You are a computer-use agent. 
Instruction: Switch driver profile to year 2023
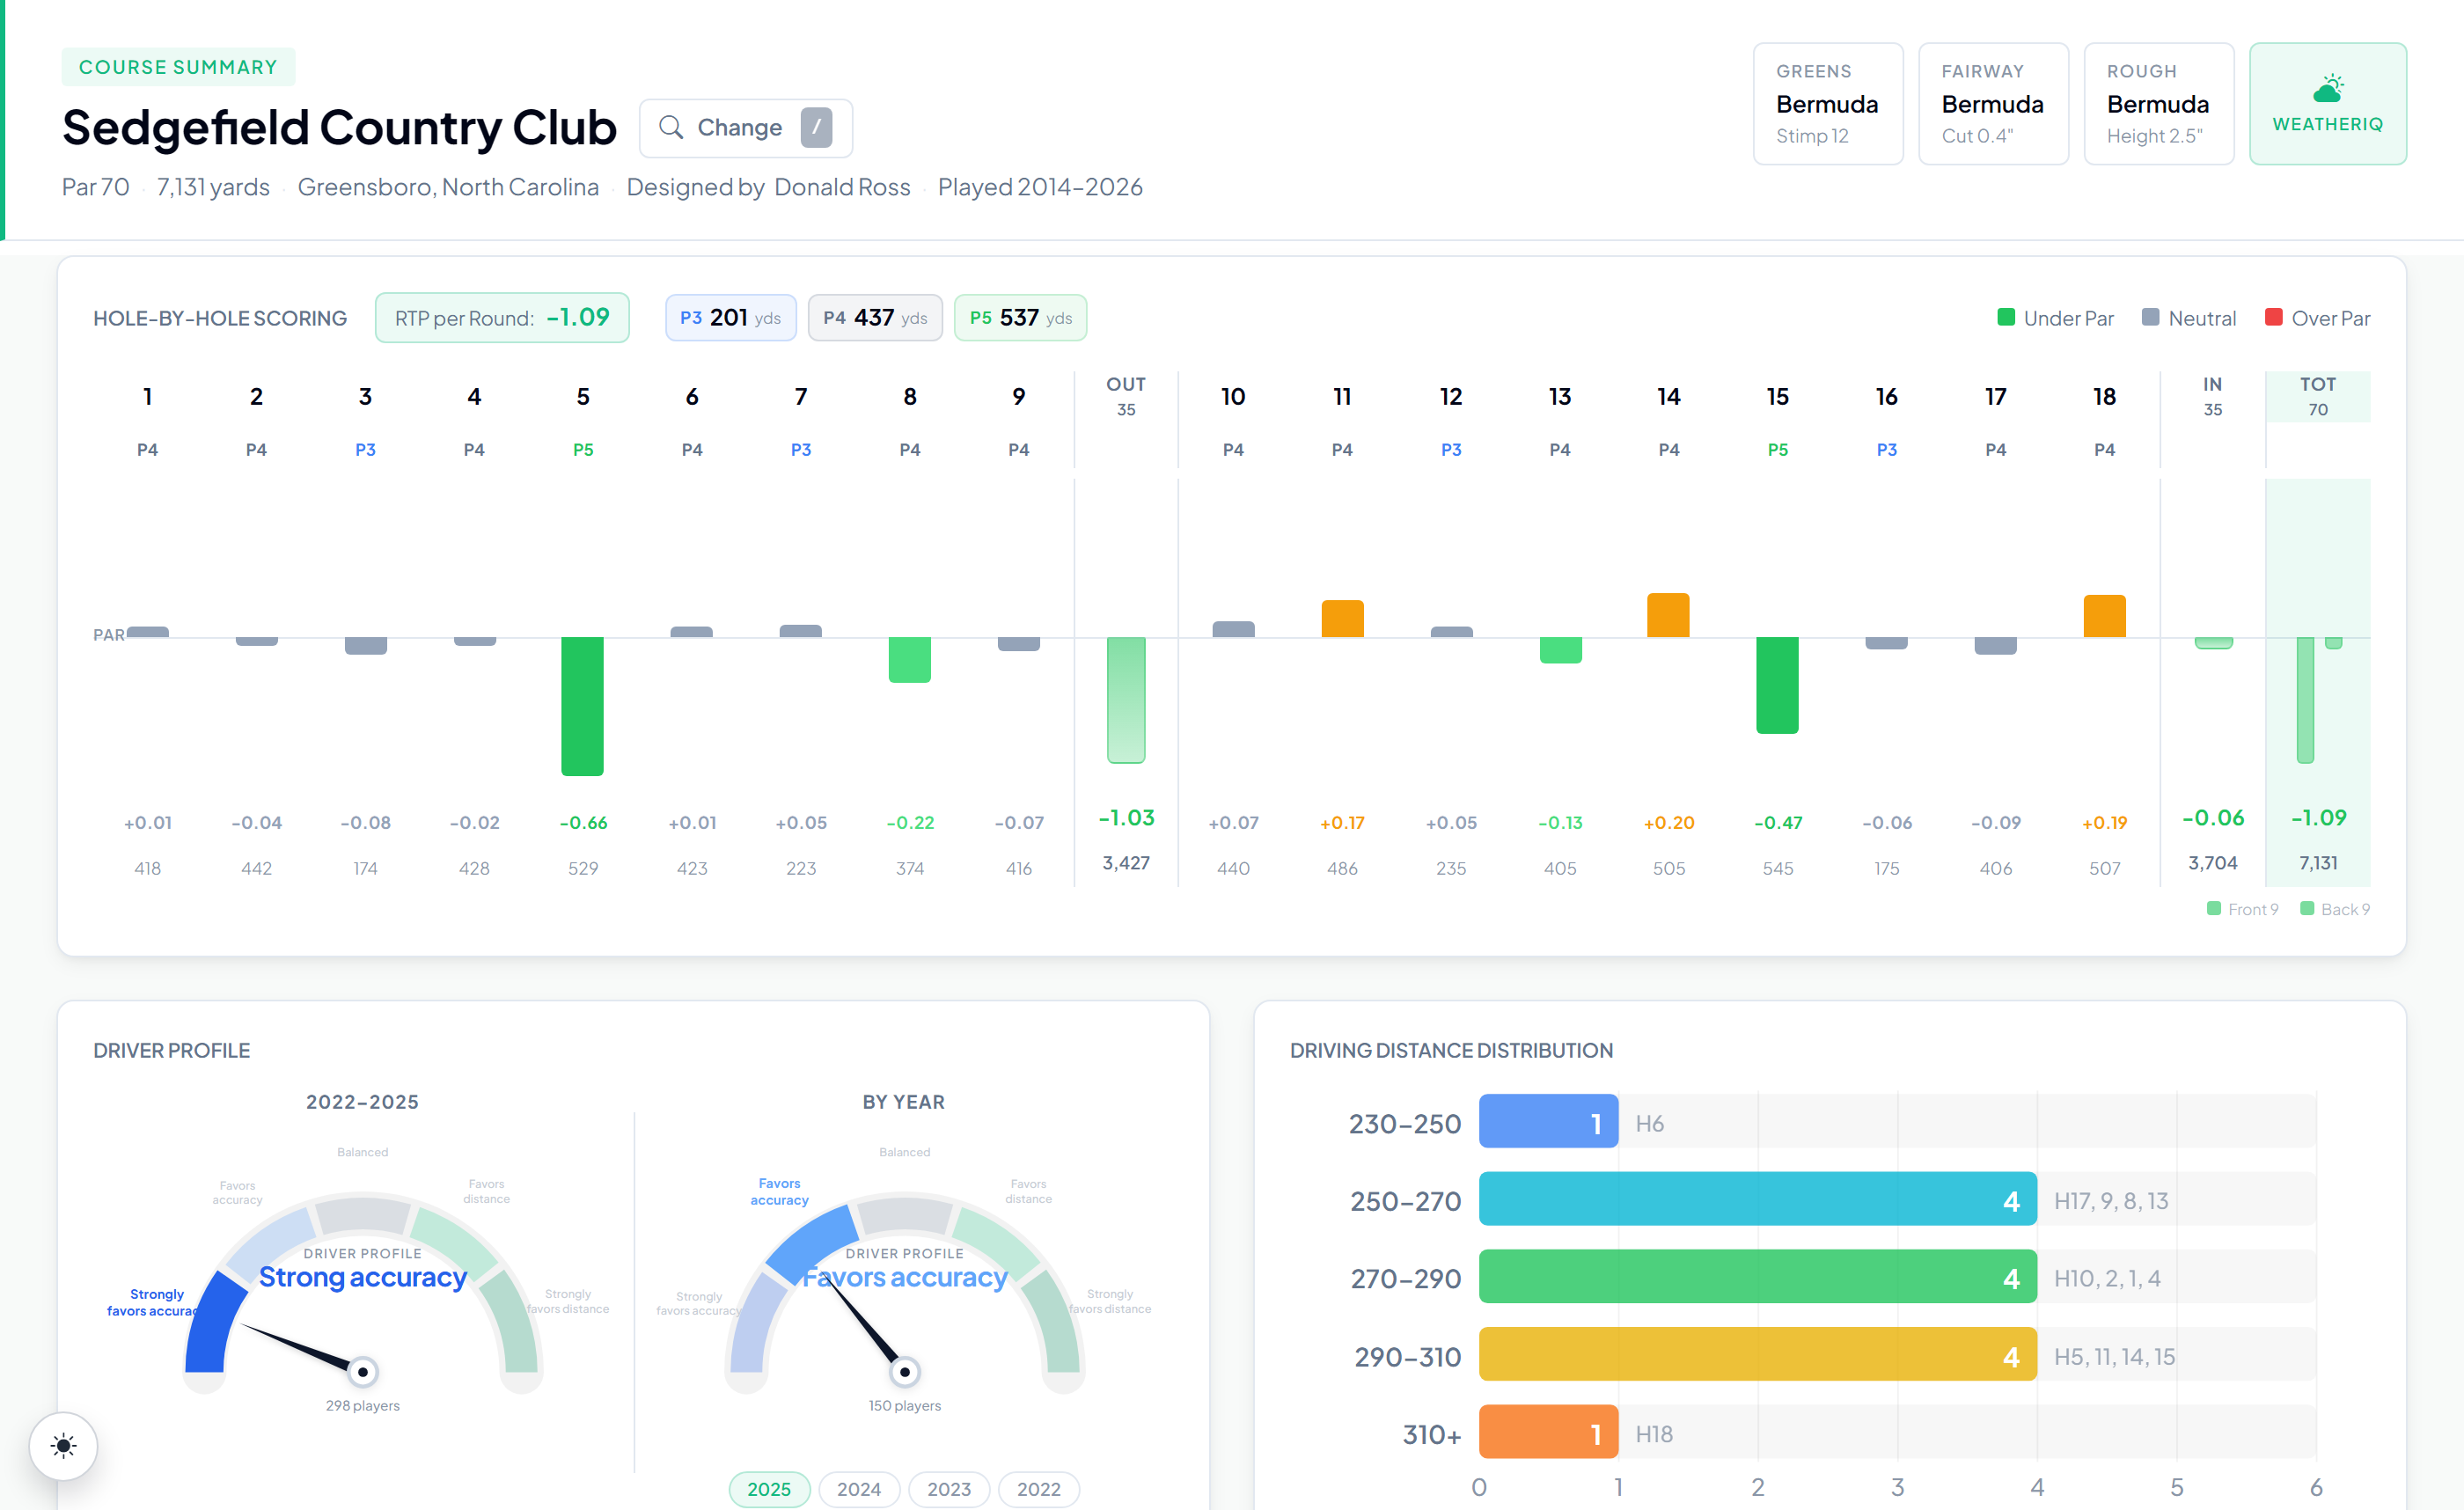coord(949,1489)
